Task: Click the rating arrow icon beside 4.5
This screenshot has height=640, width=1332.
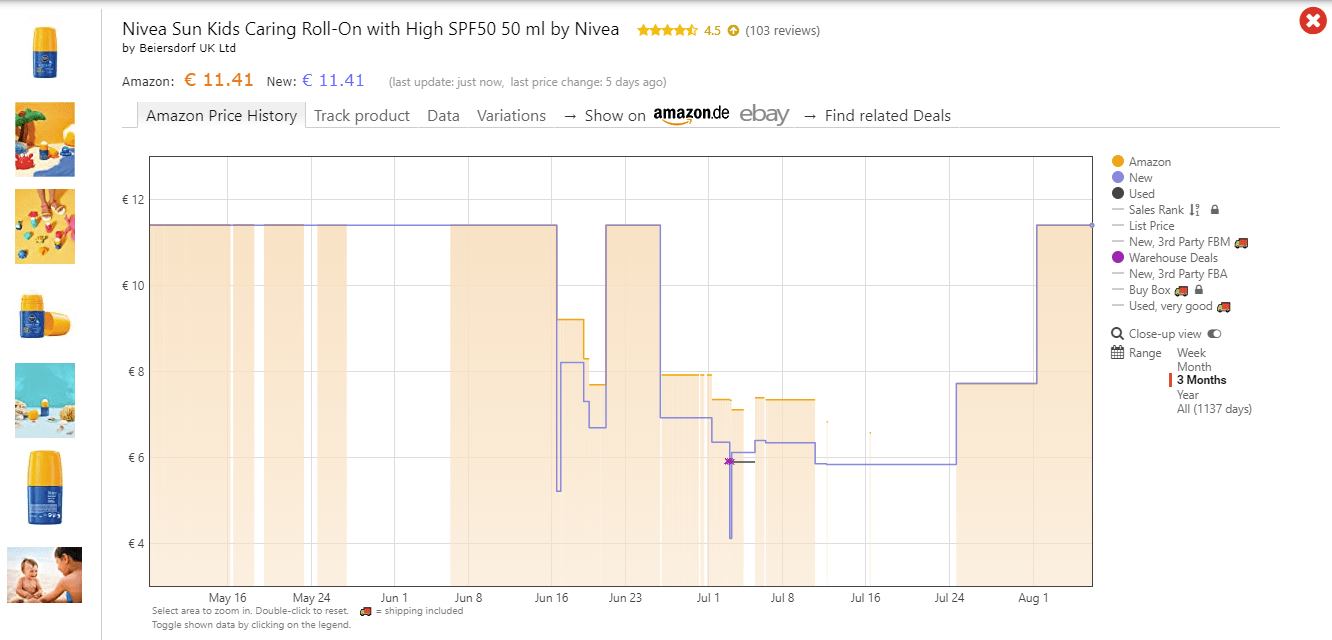Action: coord(733,31)
